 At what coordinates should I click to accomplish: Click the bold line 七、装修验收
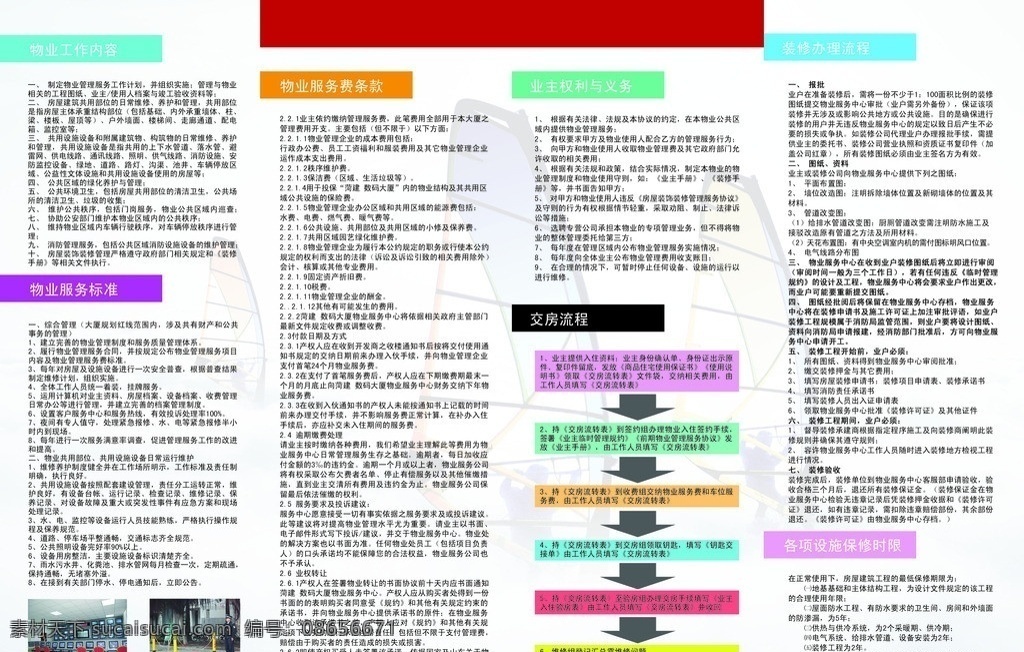pos(814,470)
